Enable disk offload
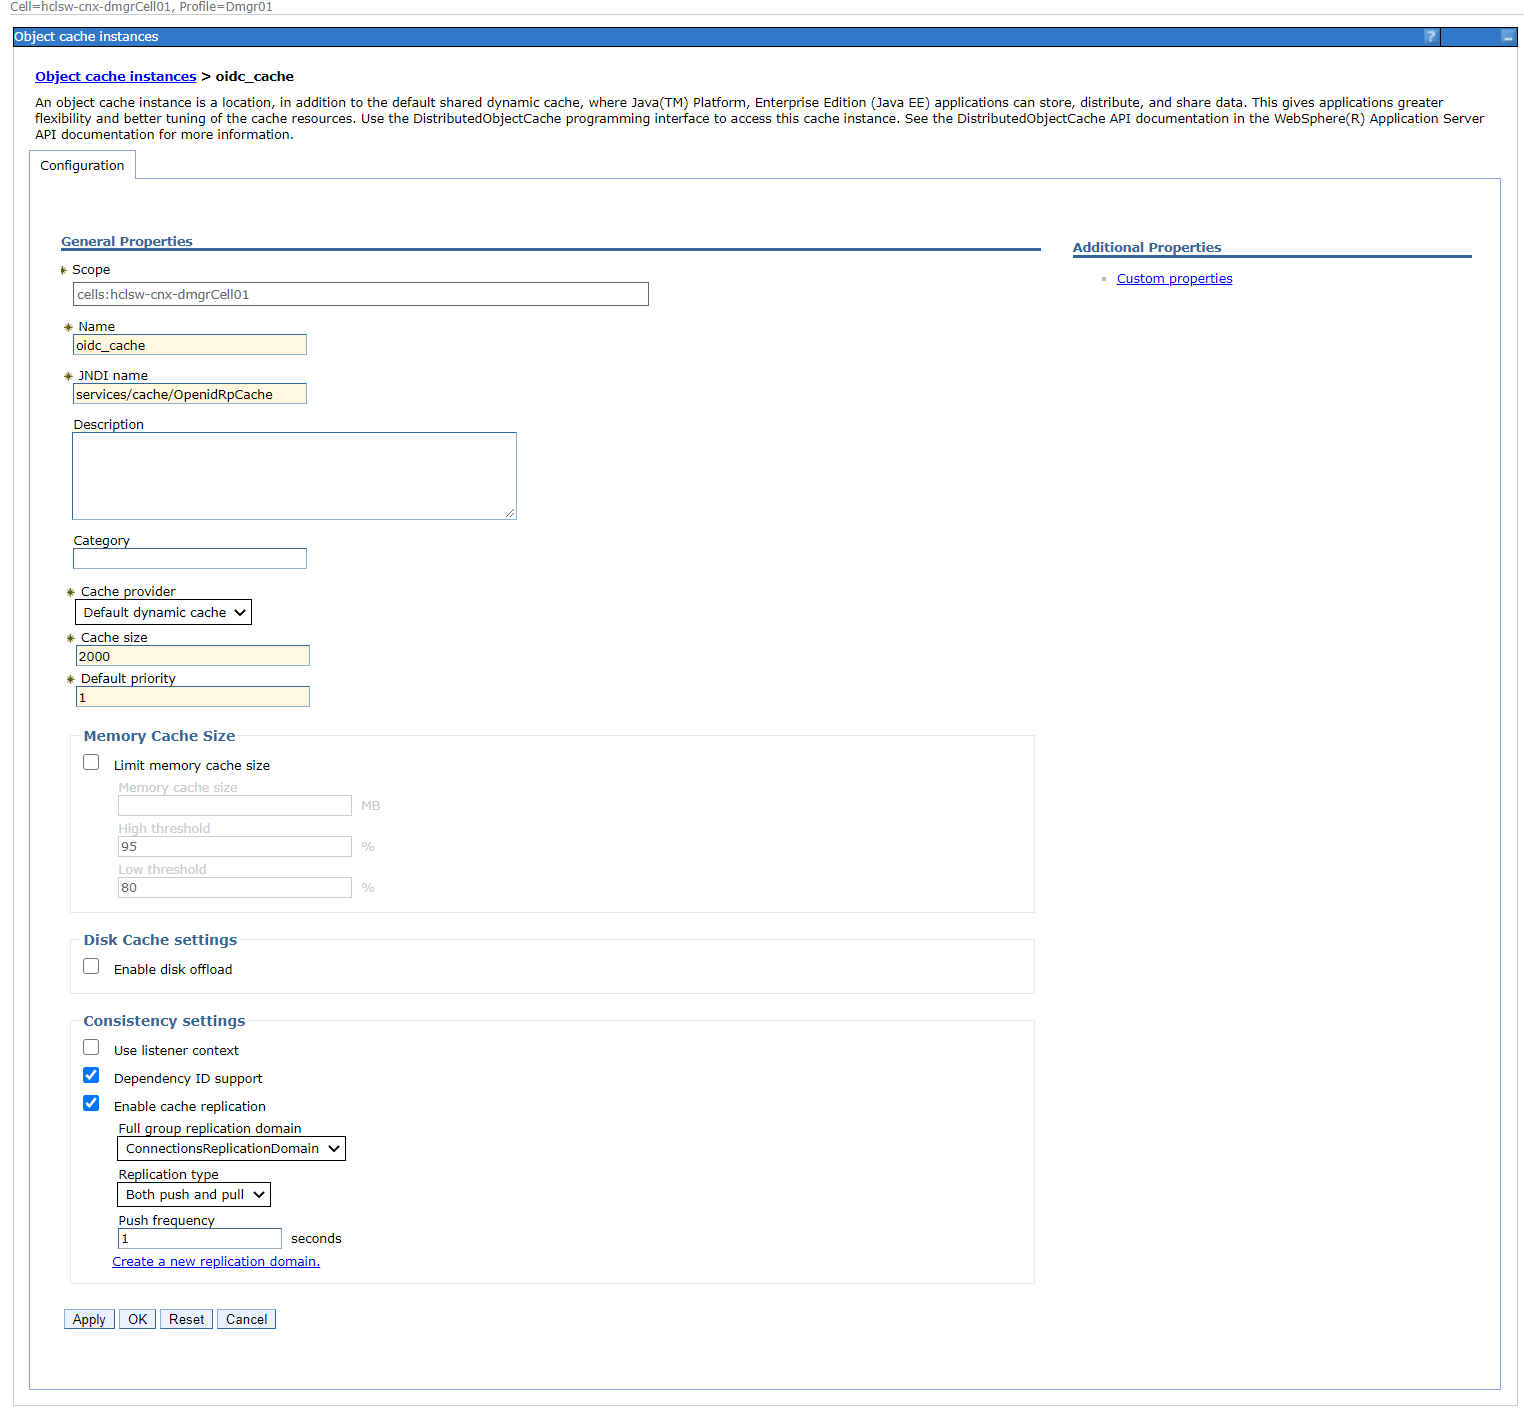 [91, 966]
